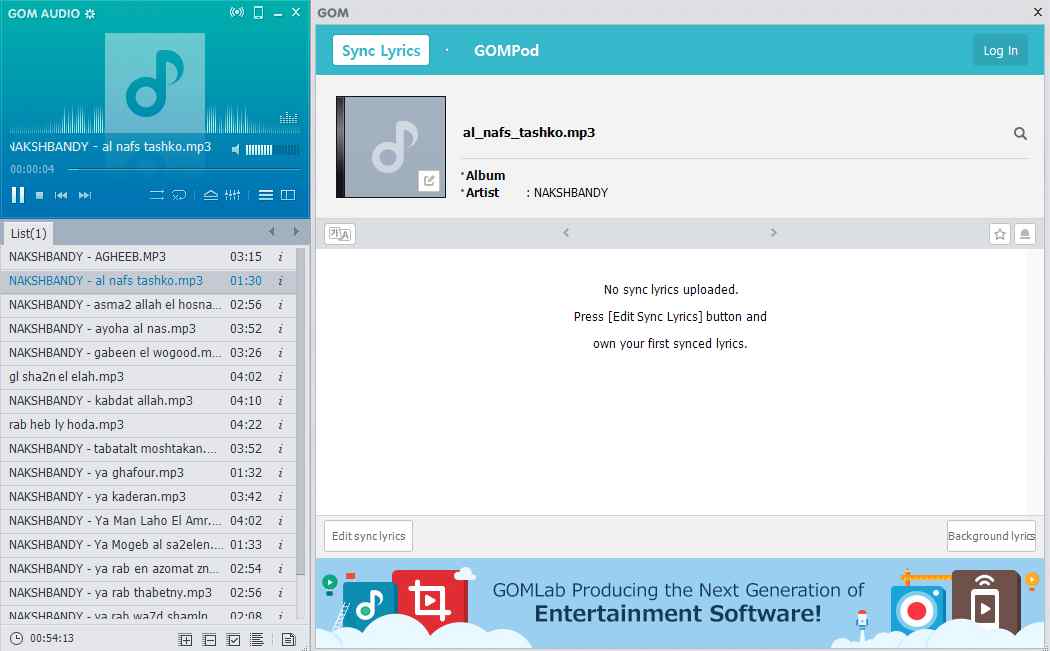Select track NAKSHBANDY - ayoha al nas.mp3
Screen dimensions: 1050x651
(148, 329)
